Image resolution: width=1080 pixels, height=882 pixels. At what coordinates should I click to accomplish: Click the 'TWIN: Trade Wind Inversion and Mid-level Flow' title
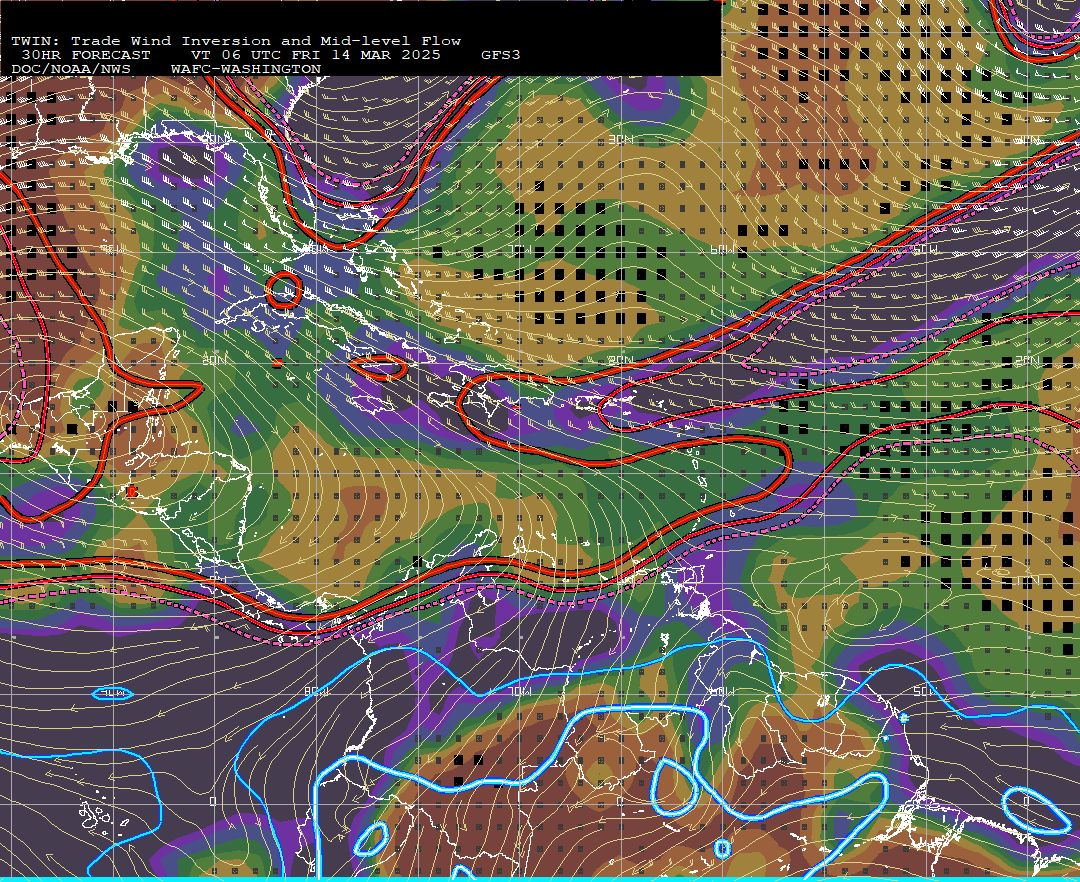click(x=236, y=41)
